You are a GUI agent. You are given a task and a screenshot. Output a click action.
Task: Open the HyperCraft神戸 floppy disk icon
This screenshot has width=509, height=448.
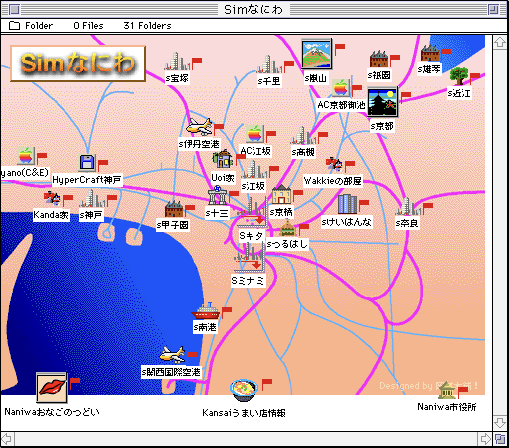point(87,163)
